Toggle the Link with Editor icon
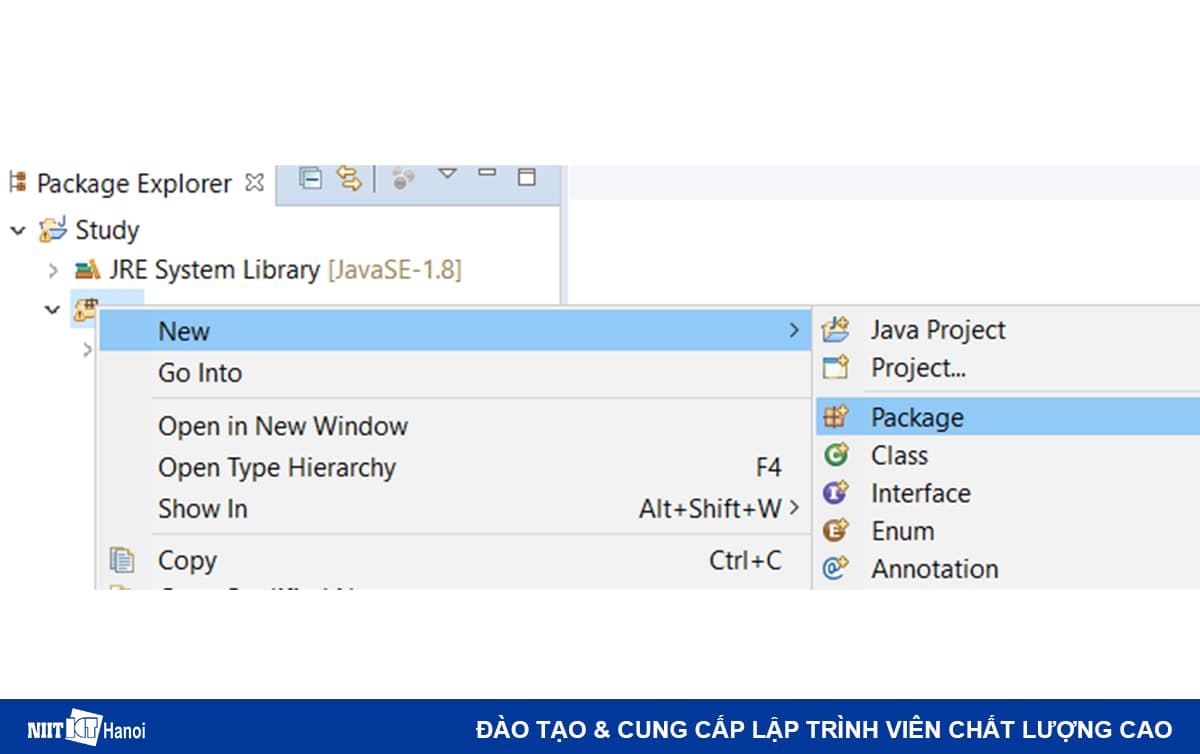The image size is (1200, 754). pyautogui.click(x=348, y=179)
